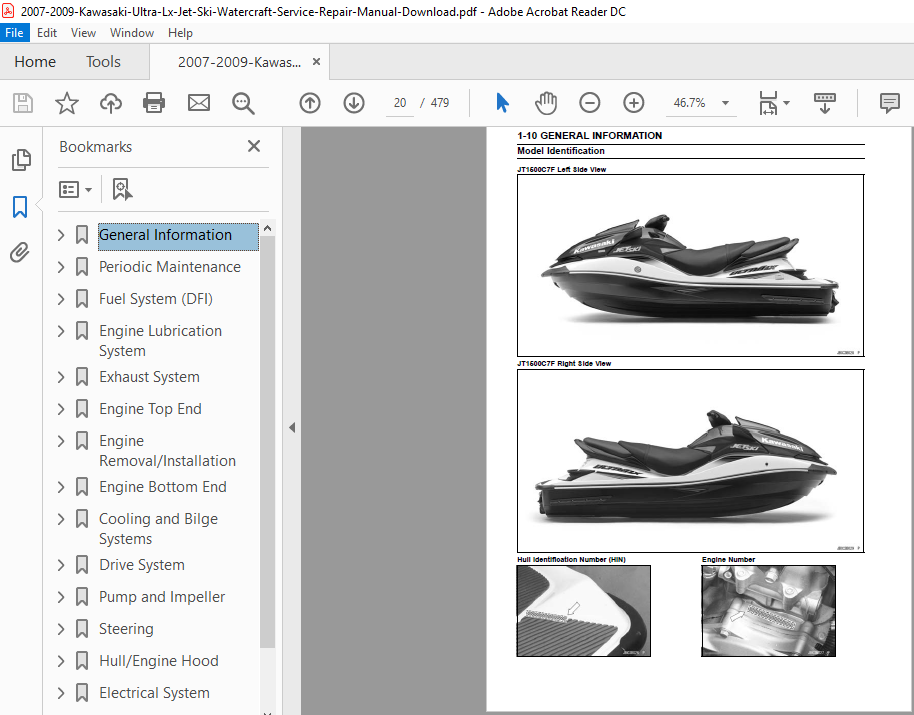Screen dimensions: 914x715
Task: Click the bookmarks panel scrollbar thumb
Action: pyautogui.click(x=268, y=441)
